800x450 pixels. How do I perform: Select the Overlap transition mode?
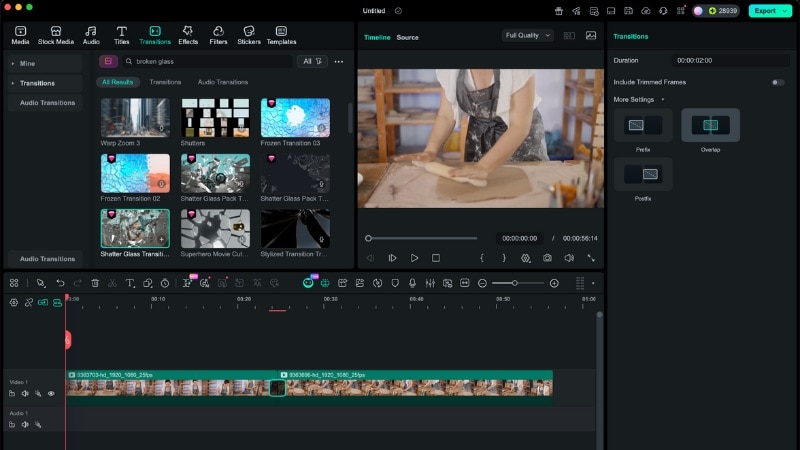click(710, 126)
